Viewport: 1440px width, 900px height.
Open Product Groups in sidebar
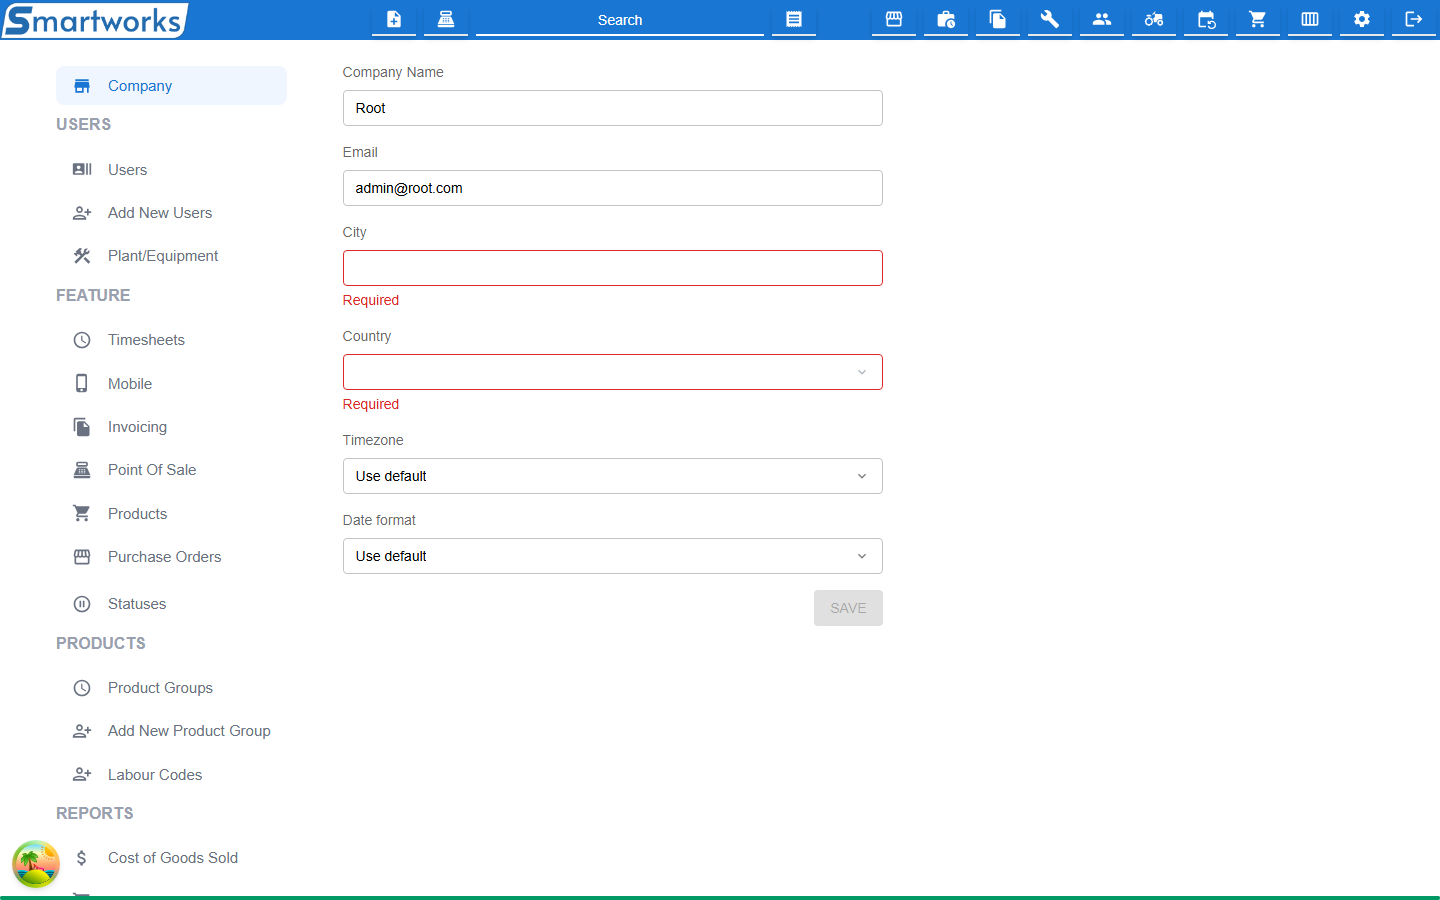click(x=171, y=688)
